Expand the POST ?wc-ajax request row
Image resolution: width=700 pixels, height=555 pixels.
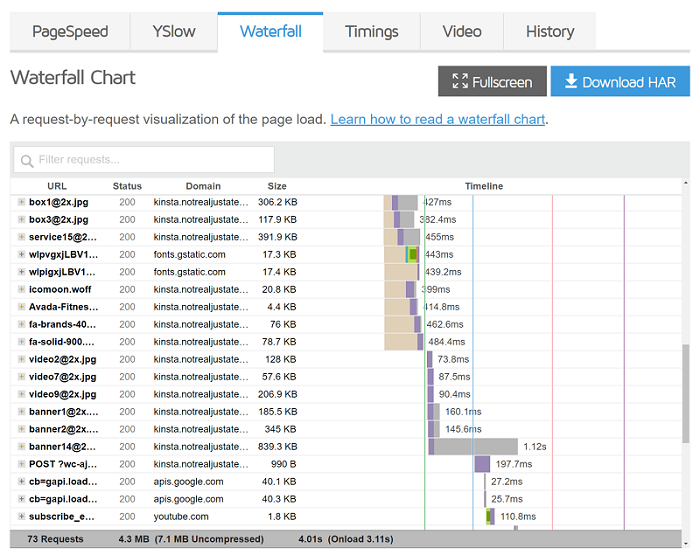pos(21,464)
